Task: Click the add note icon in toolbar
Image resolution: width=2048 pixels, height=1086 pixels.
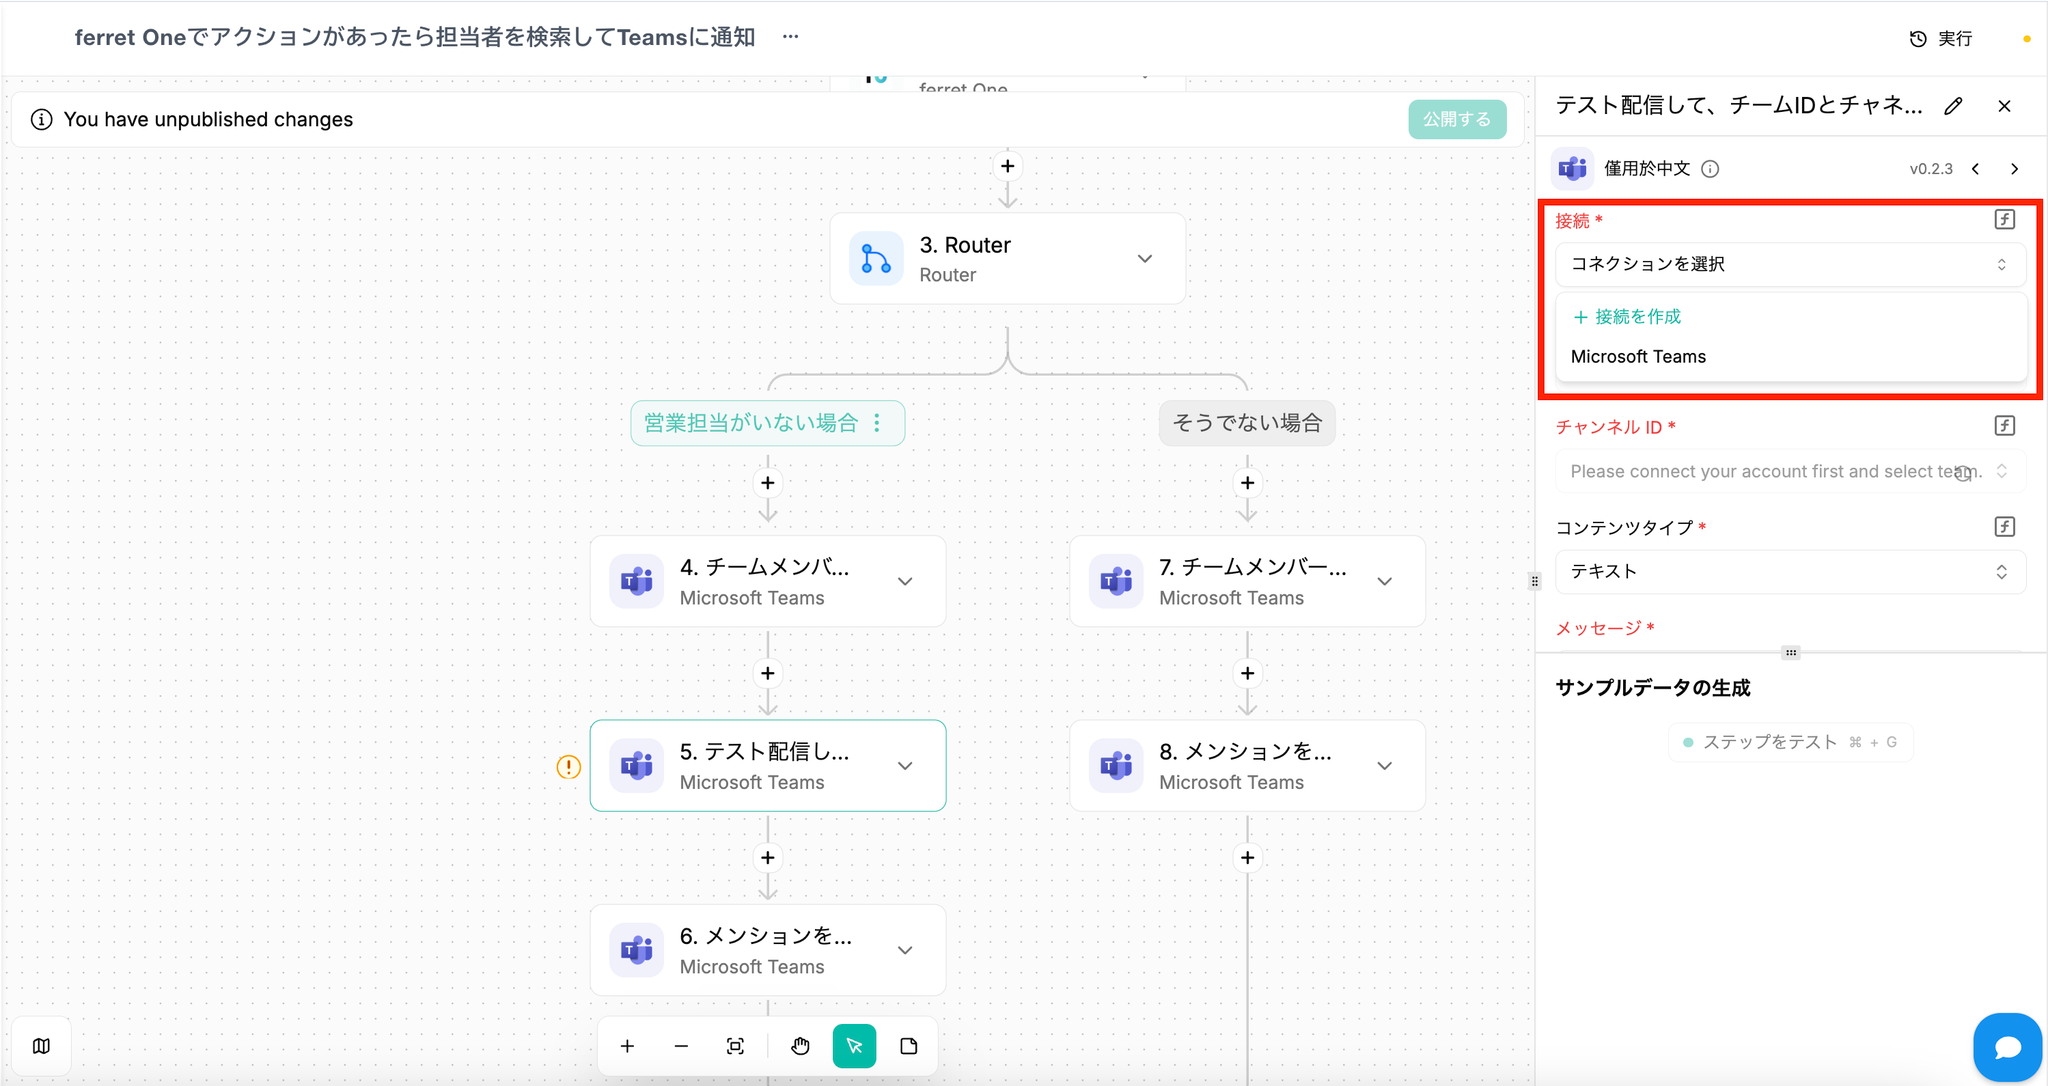Action: click(x=908, y=1046)
